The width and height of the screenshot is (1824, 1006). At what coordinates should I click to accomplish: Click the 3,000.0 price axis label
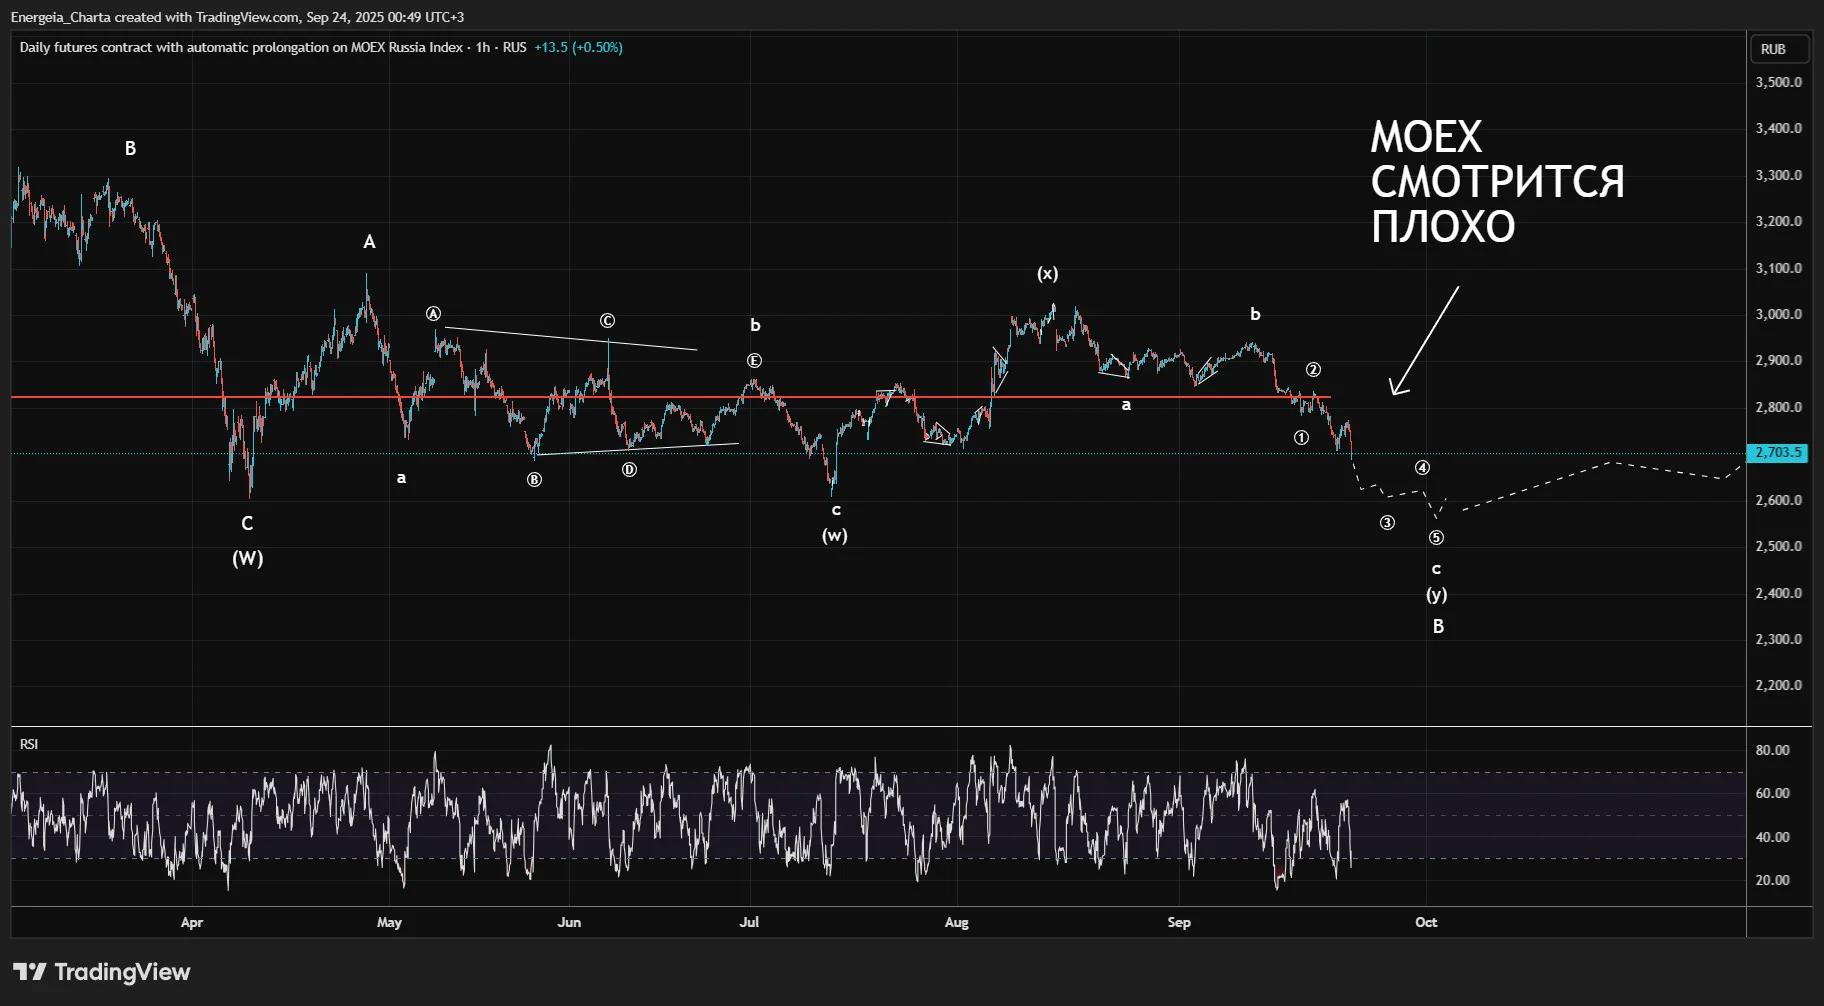coord(1779,314)
